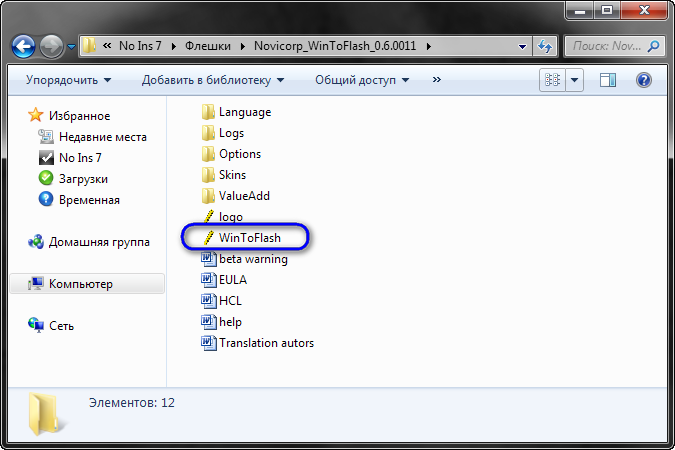Click the Сеть network icon
Screen dimensions: 675x450
coord(36,325)
